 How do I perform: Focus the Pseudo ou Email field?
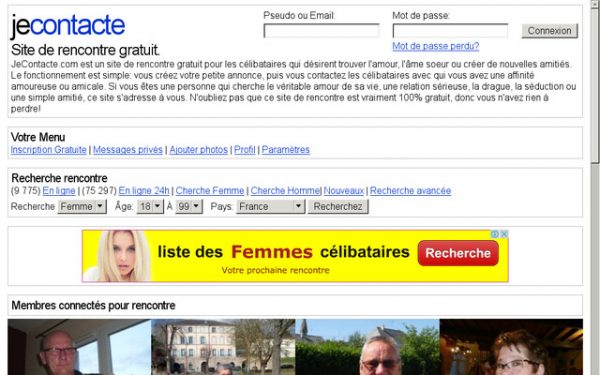[321, 31]
